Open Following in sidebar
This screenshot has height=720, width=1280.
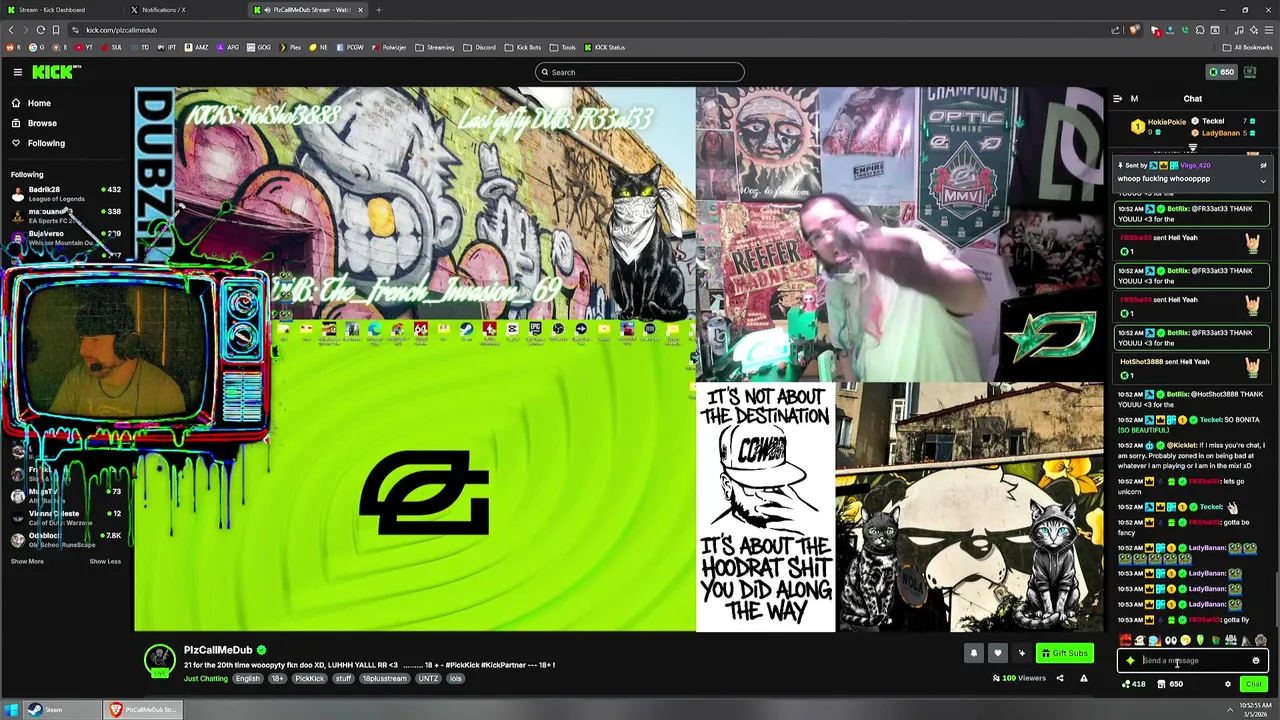(38, 143)
